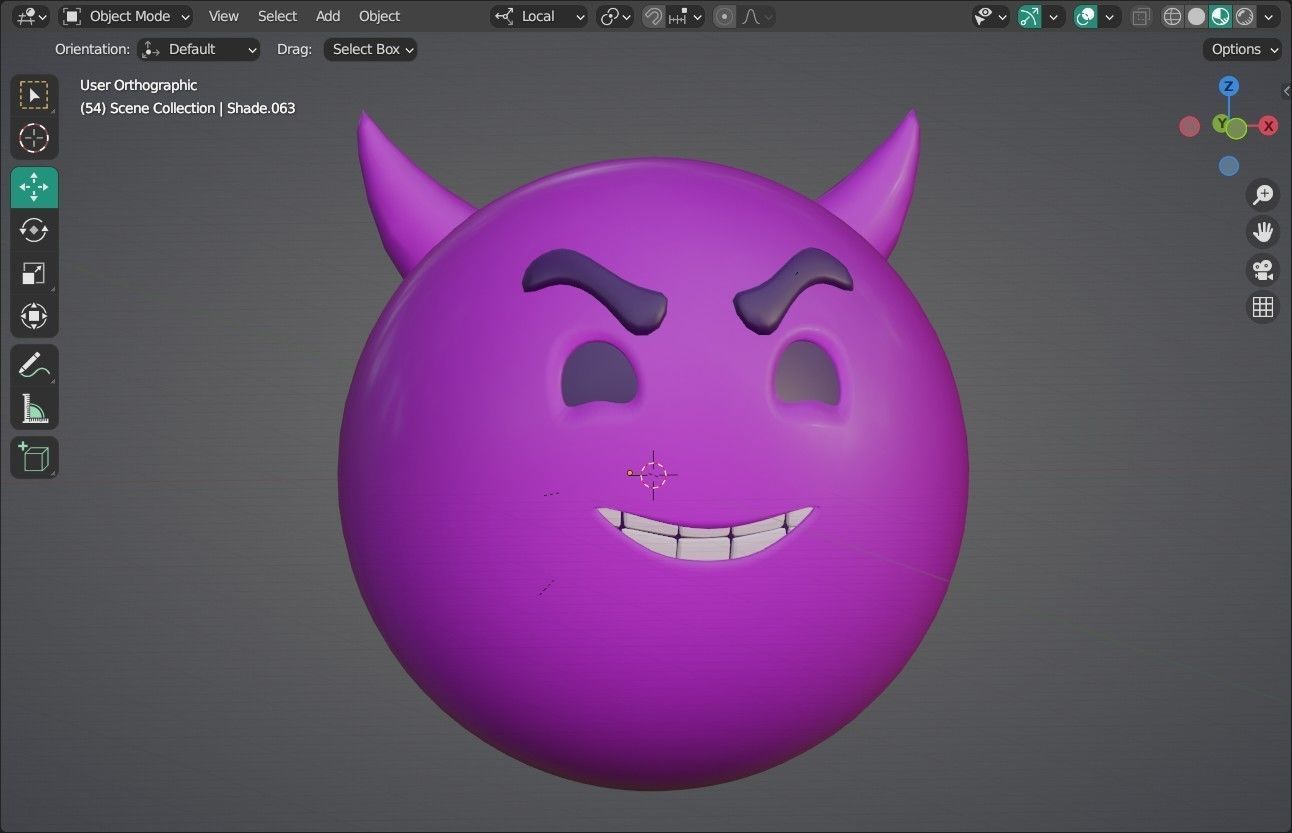The height and width of the screenshot is (833, 1292).
Task: Open the Options dropdown
Action: click(1243, 49)
